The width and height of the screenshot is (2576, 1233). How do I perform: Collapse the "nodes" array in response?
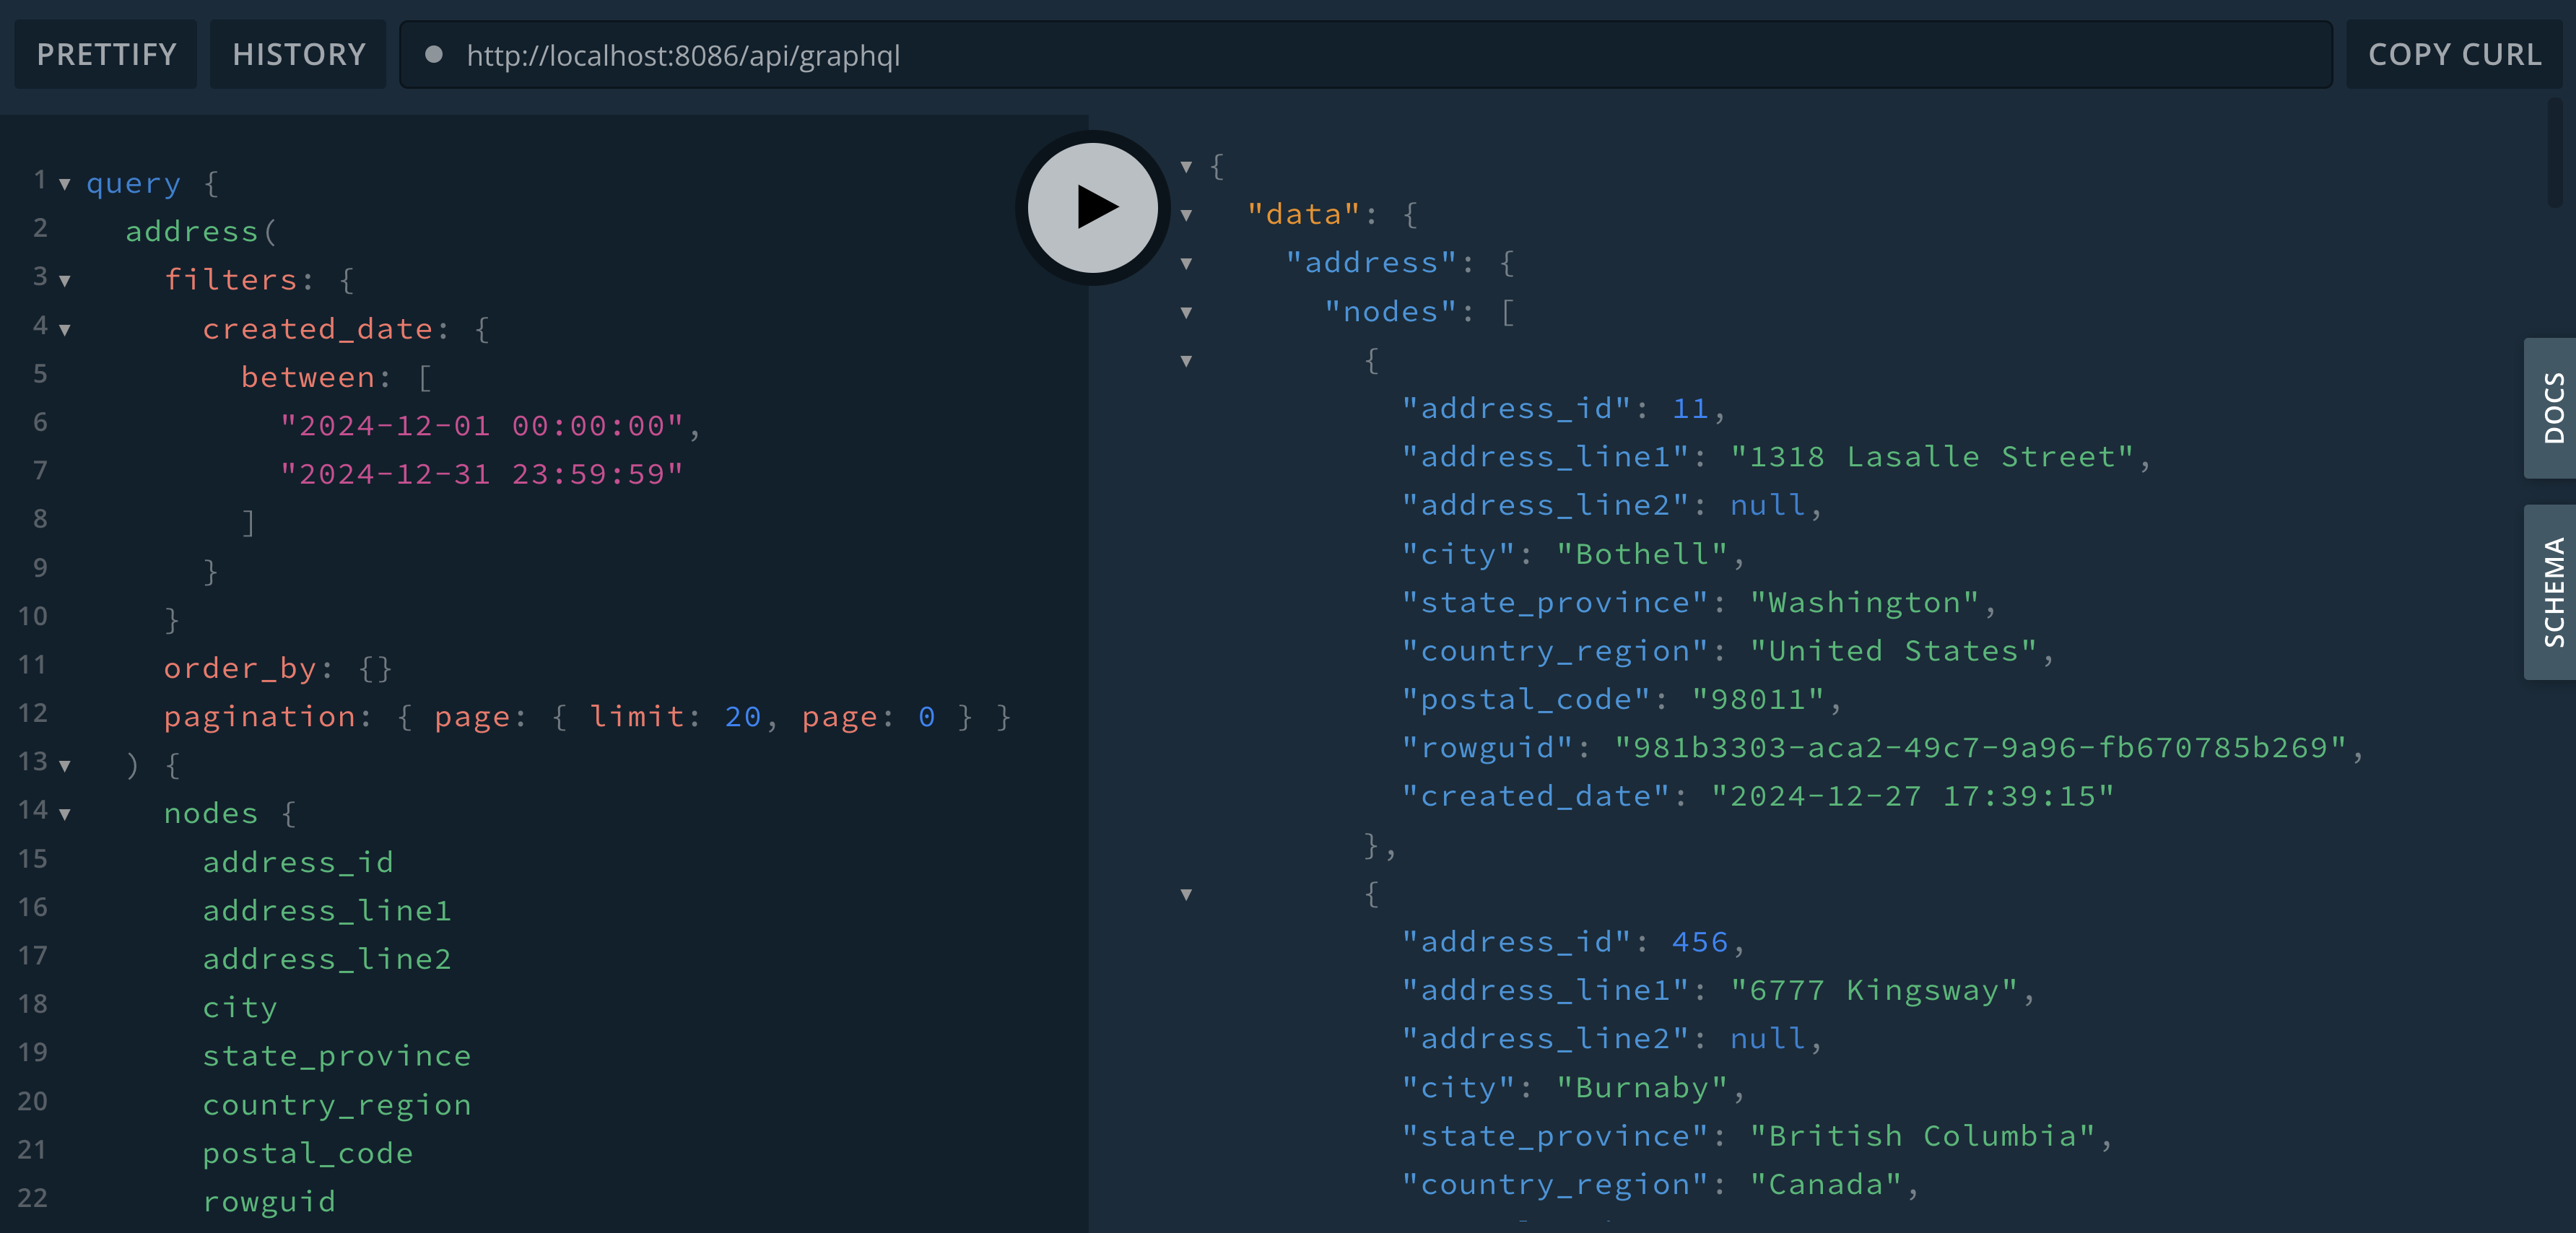[1186, 313]
